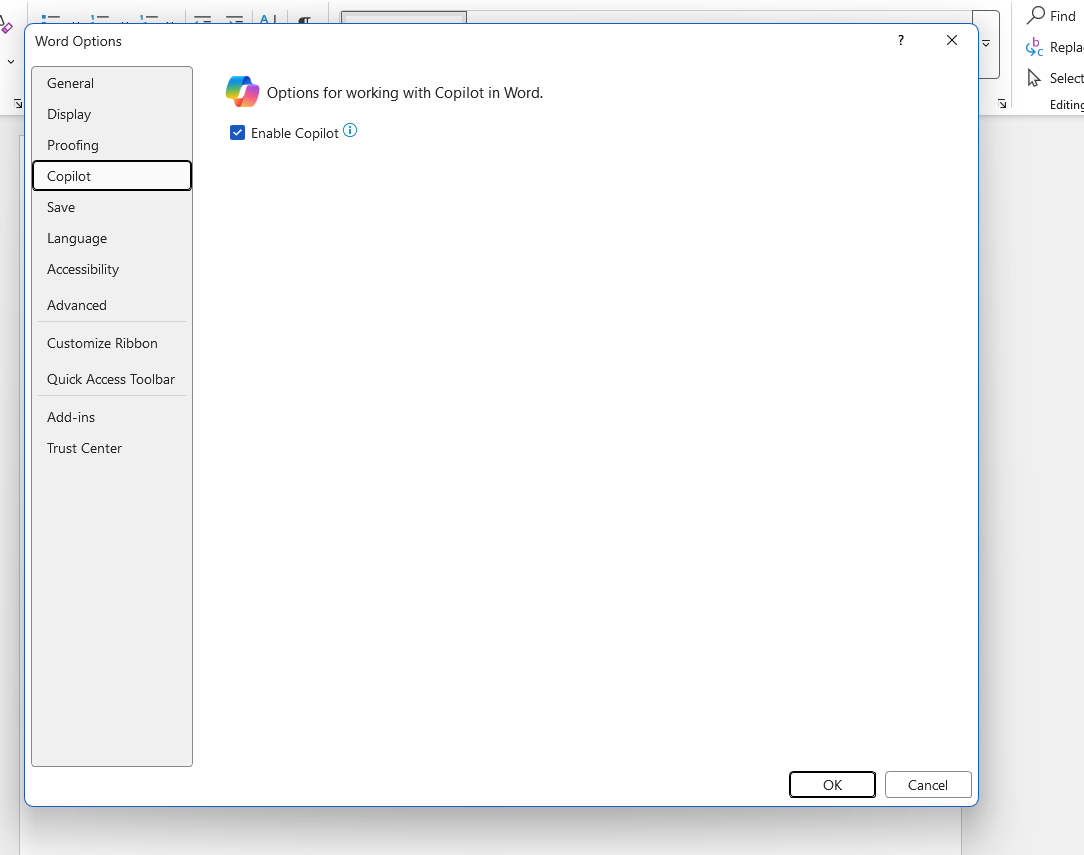Click the 'Word Options' dialog title
Screen dimensions: 1084x855
pyautogui.click(x=78, y=41)
